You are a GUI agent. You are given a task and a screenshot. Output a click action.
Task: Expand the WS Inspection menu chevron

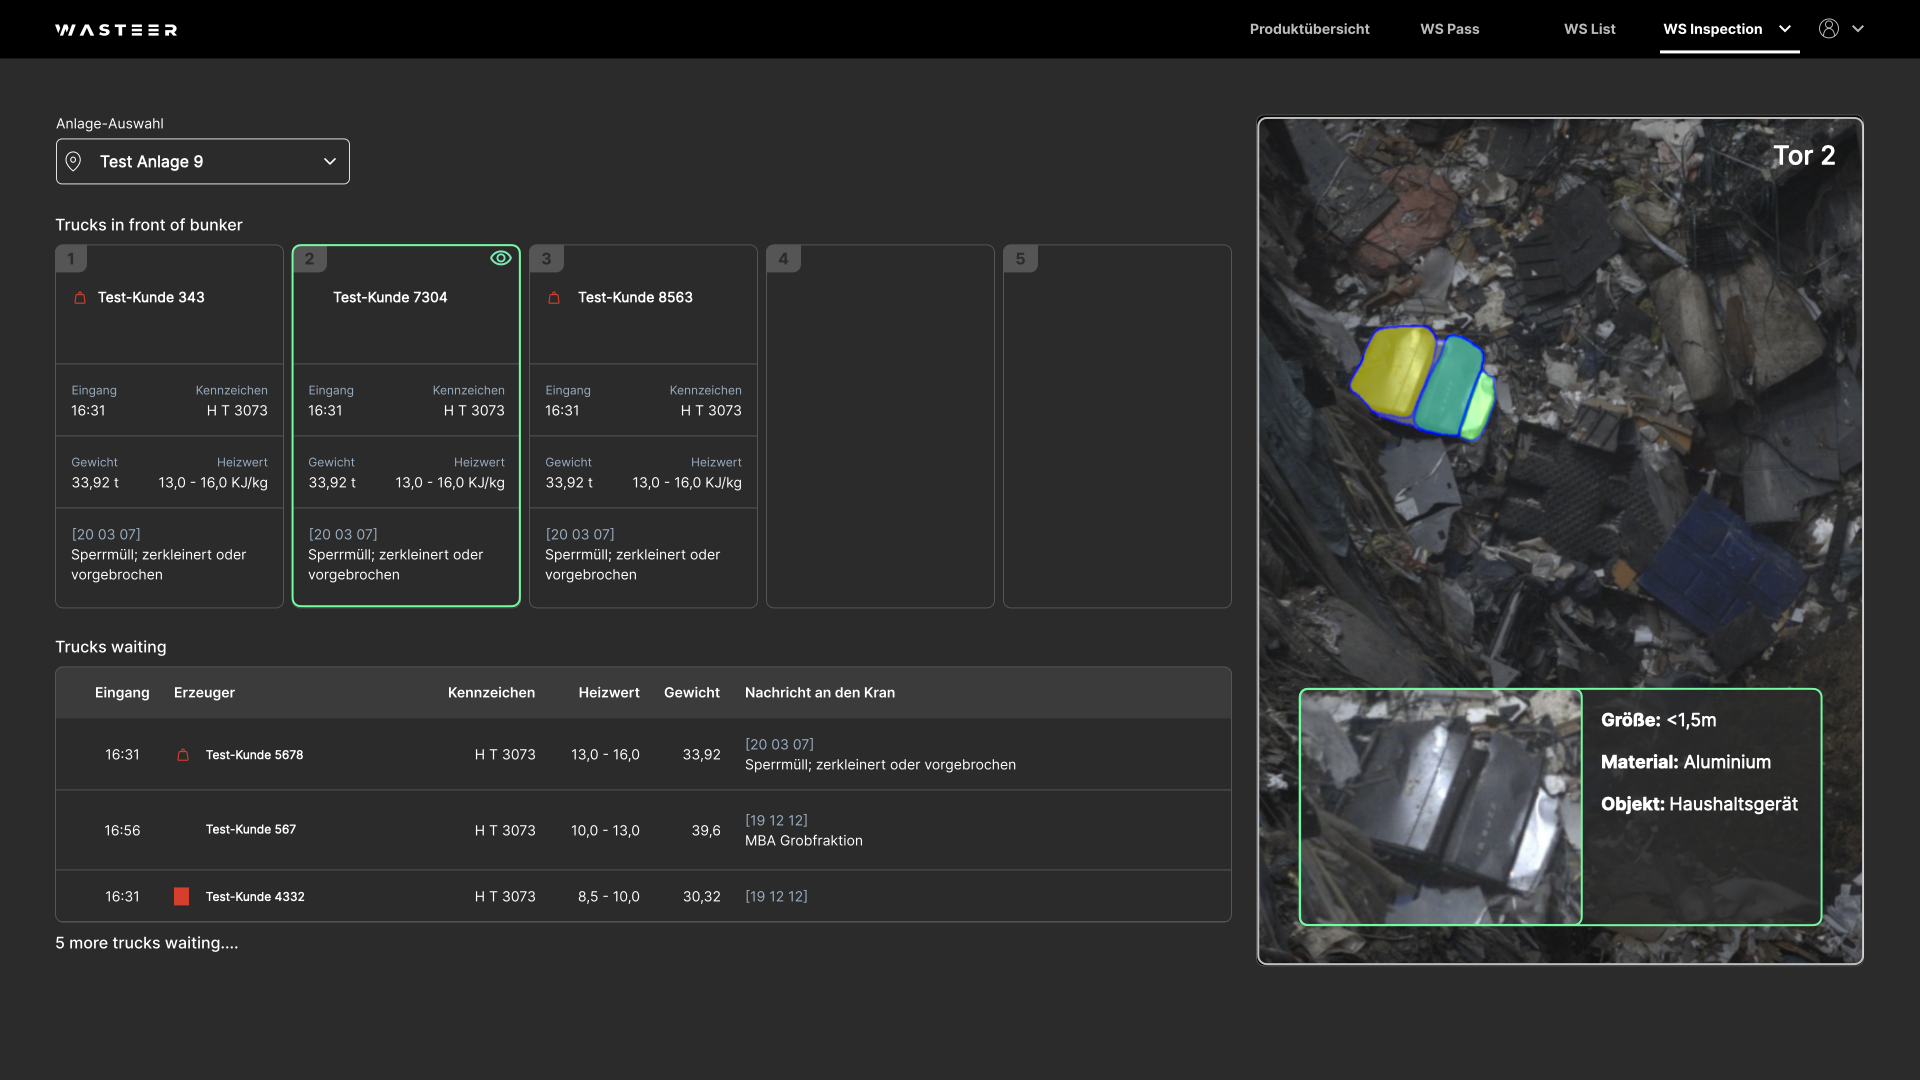click(1785, 29)
